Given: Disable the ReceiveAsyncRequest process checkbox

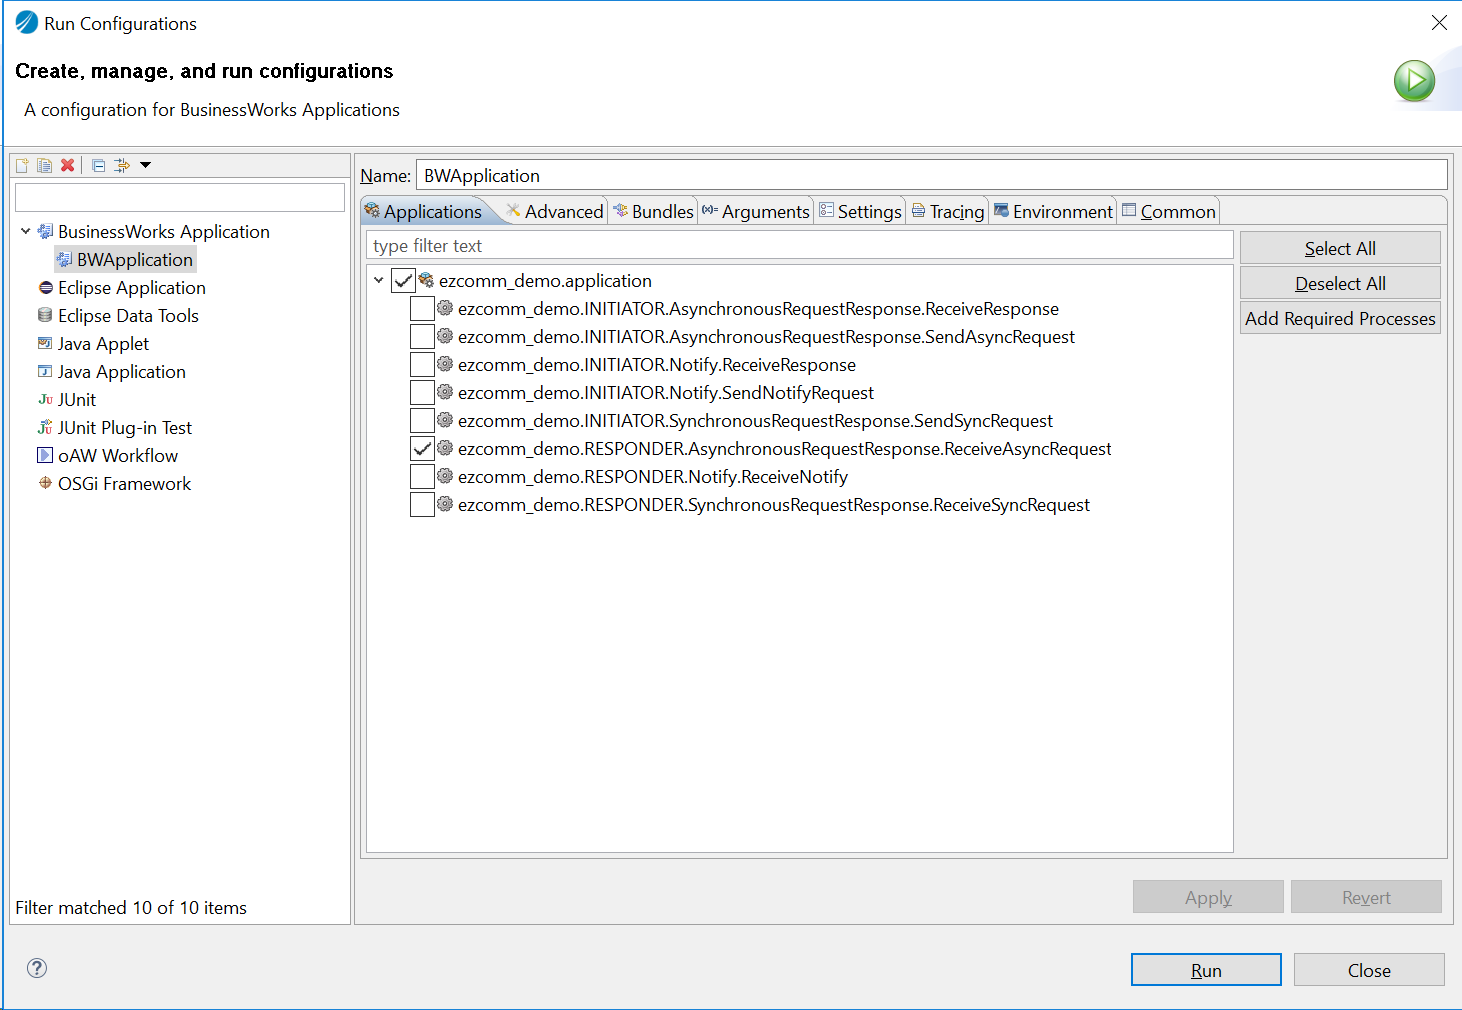Looking at the screenshot, I should tap(422, 449).
